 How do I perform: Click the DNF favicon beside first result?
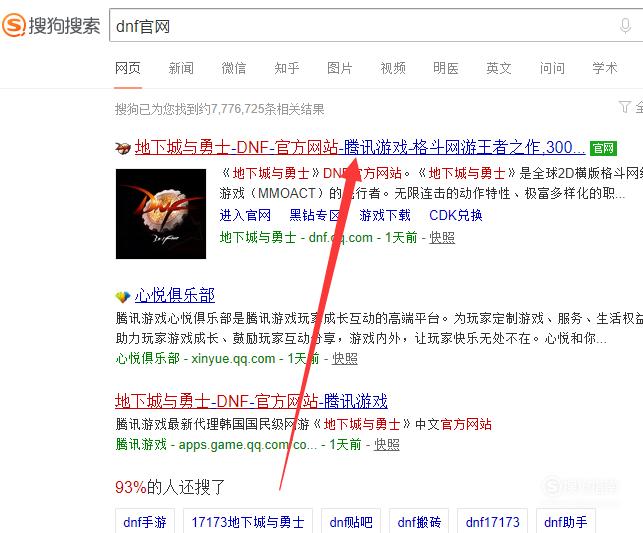123,148
